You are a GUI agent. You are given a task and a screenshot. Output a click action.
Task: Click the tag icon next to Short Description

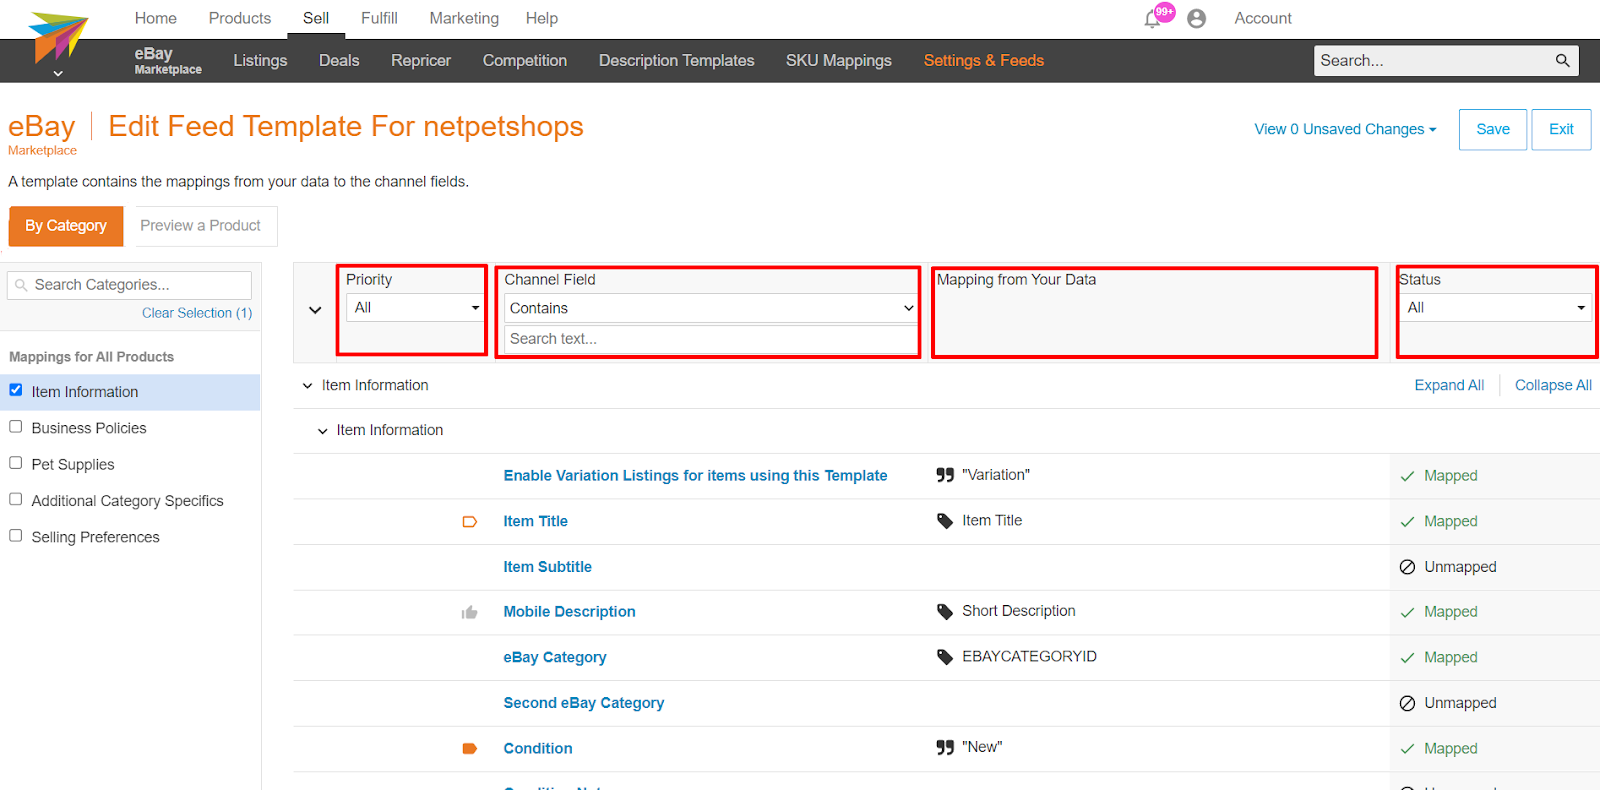(x=945, y=611)
